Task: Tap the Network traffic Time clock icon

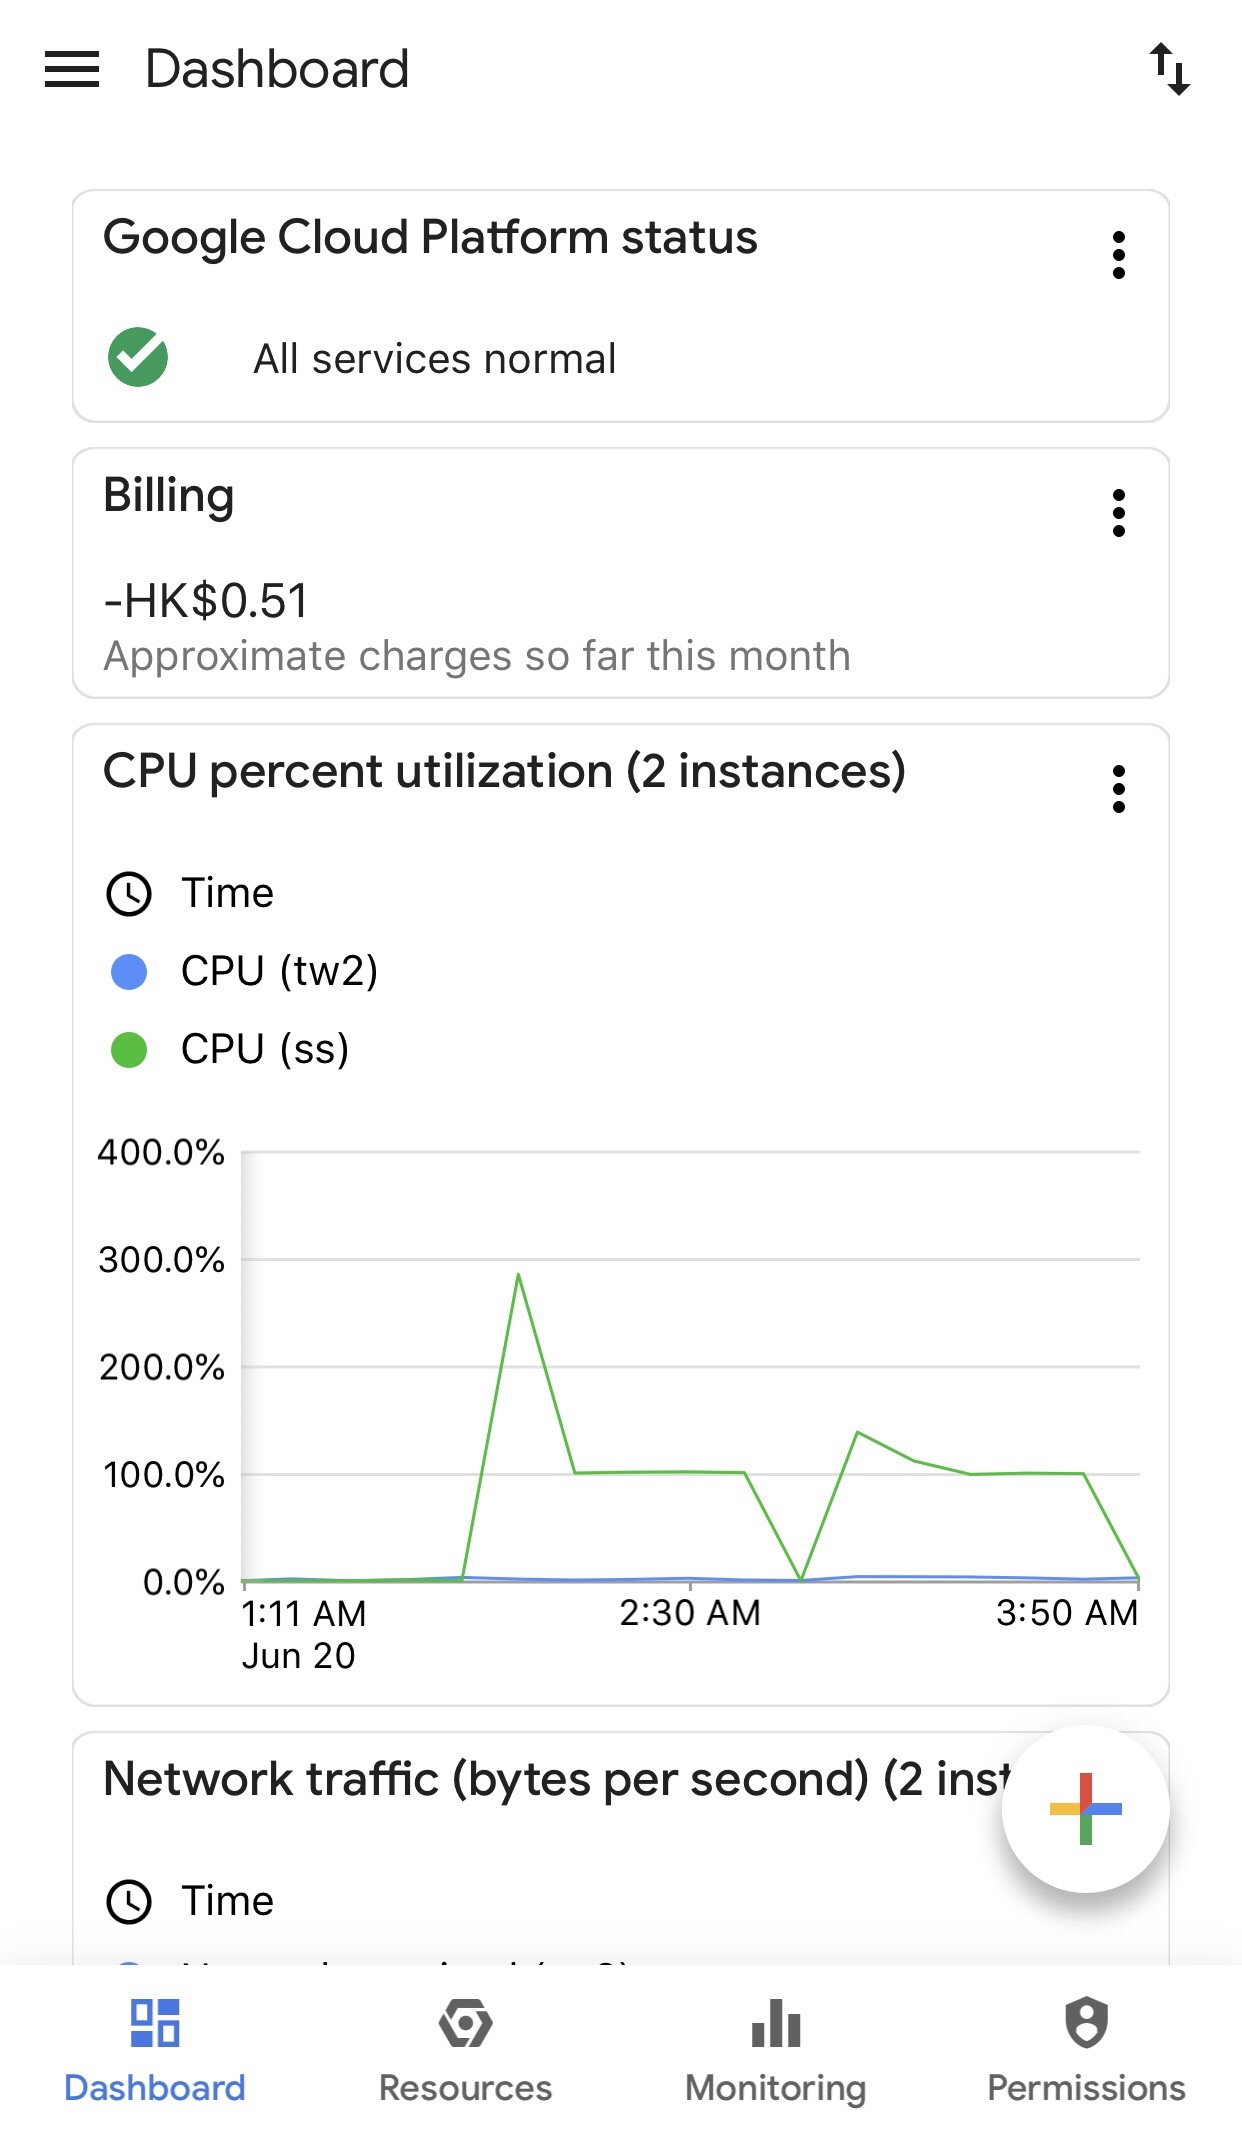Action: [x=129, y=1901]
